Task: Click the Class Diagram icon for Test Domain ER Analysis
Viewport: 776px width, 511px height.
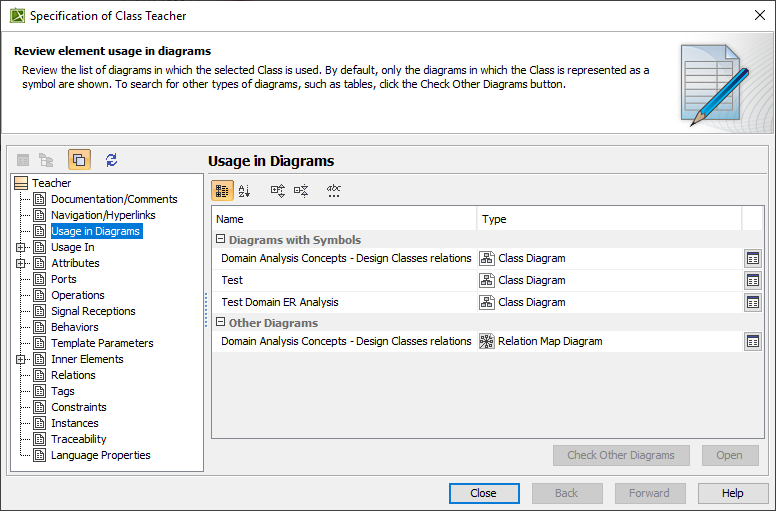Action: (x=488, y=302)
